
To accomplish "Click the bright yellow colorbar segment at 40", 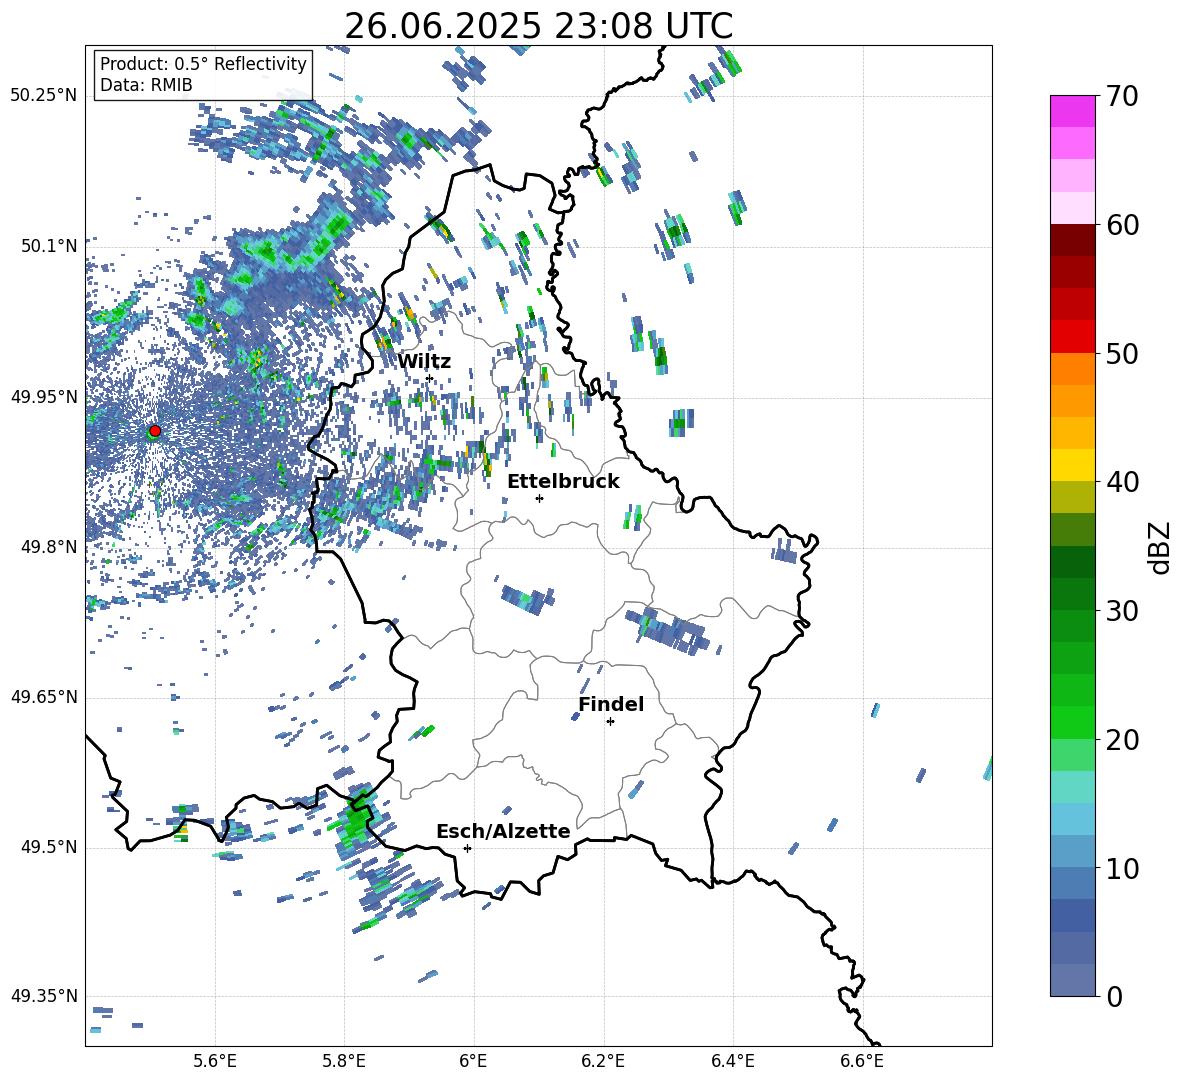I will click(1073, 465).
